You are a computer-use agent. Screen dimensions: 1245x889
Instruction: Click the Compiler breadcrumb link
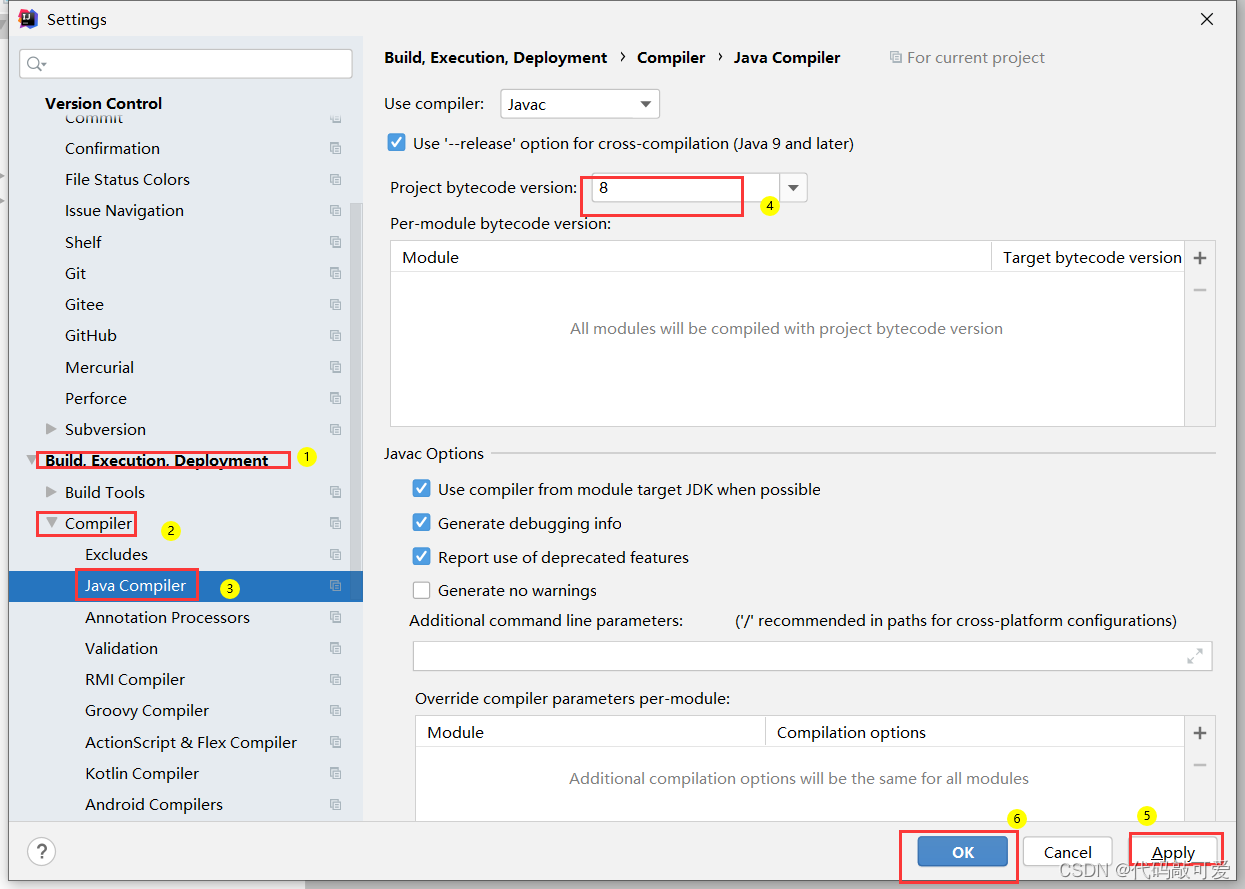coord(671,58)
